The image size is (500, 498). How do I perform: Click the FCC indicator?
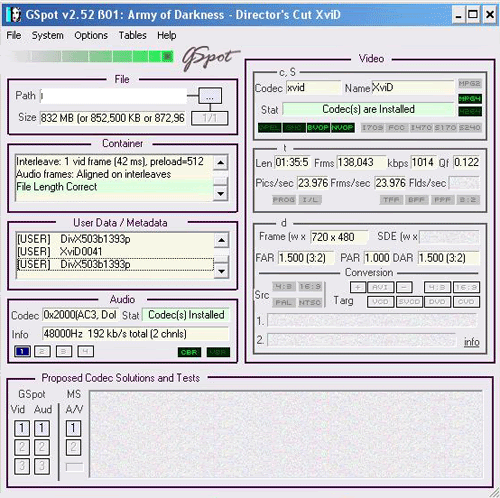[397, 128]
